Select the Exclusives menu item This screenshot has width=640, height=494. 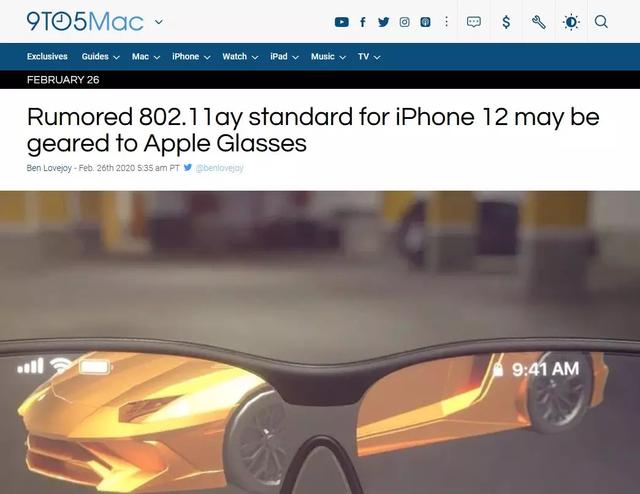(47, 56)
